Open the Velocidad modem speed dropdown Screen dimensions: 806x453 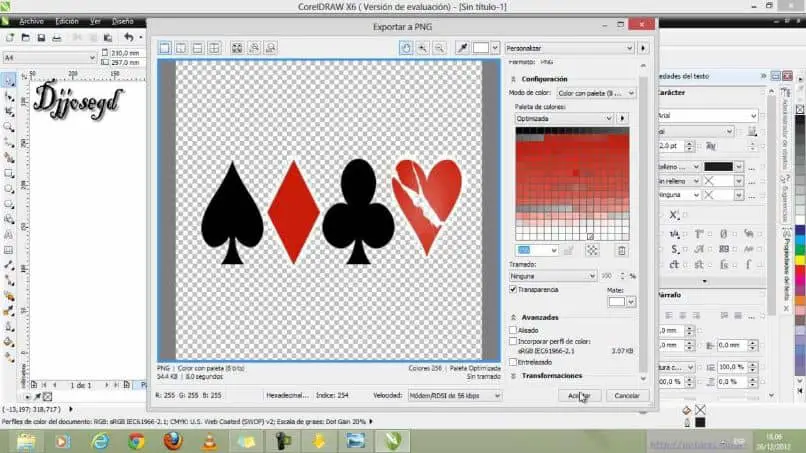coord(454,395)
